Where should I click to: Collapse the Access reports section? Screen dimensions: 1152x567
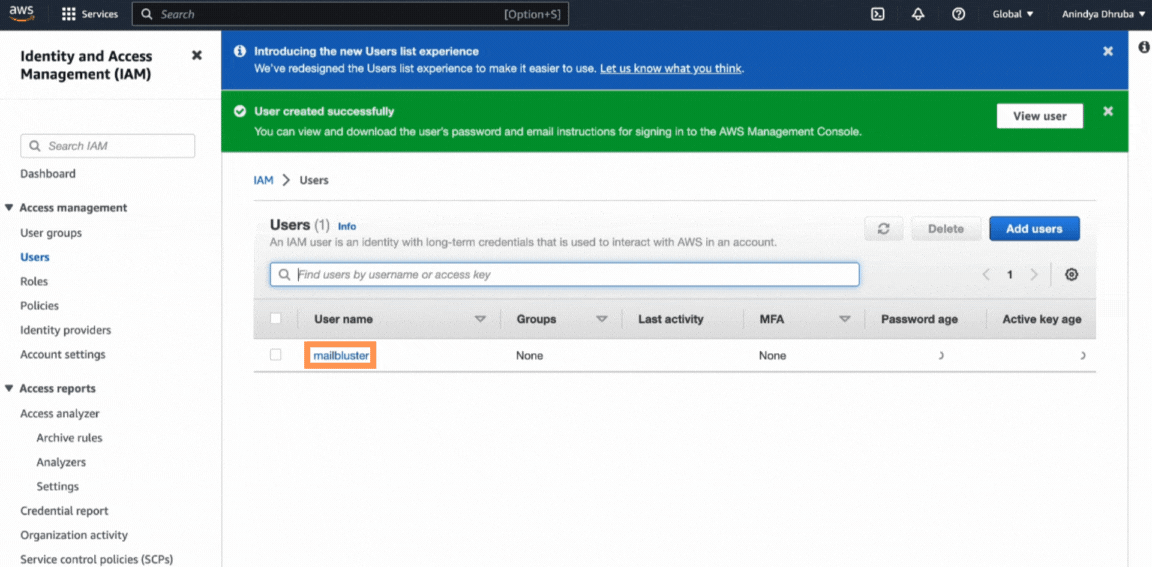(9, 389)
